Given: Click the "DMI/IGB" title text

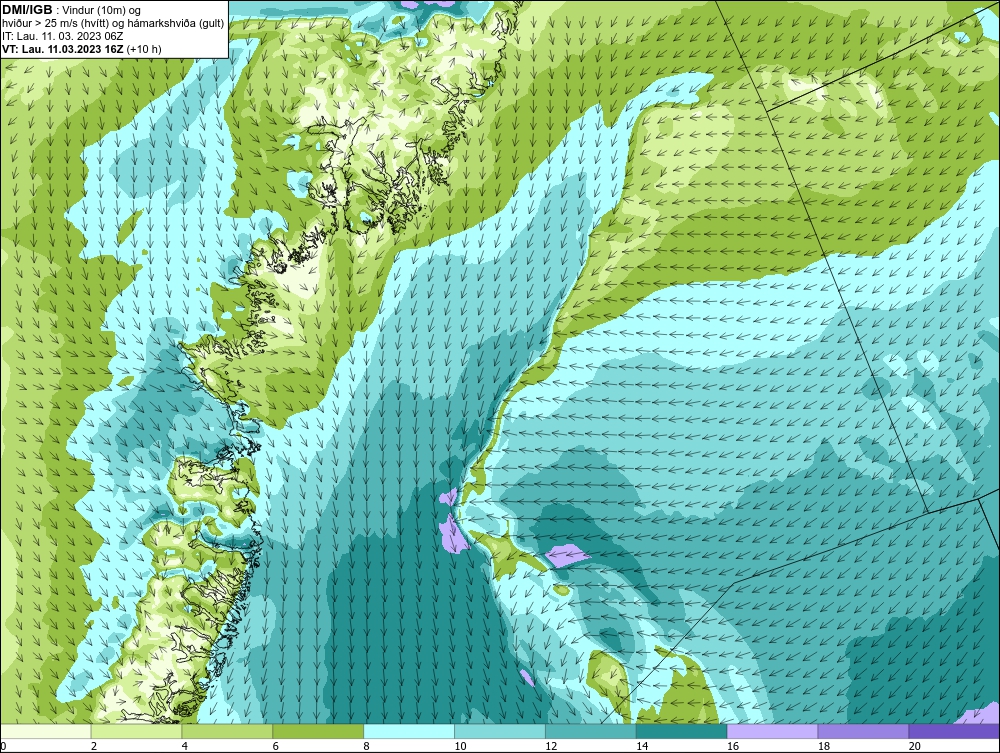Looking at the screenshot, I should click(27, 10).
